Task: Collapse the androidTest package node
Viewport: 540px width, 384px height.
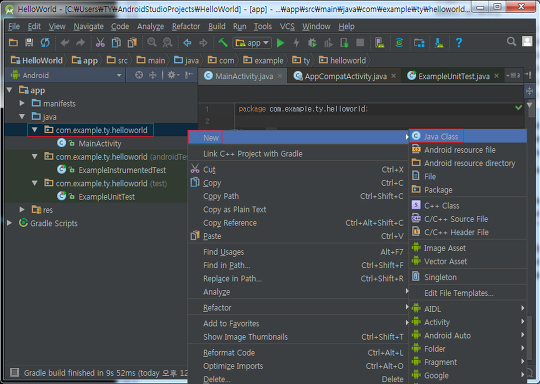Action: (35, 156)
